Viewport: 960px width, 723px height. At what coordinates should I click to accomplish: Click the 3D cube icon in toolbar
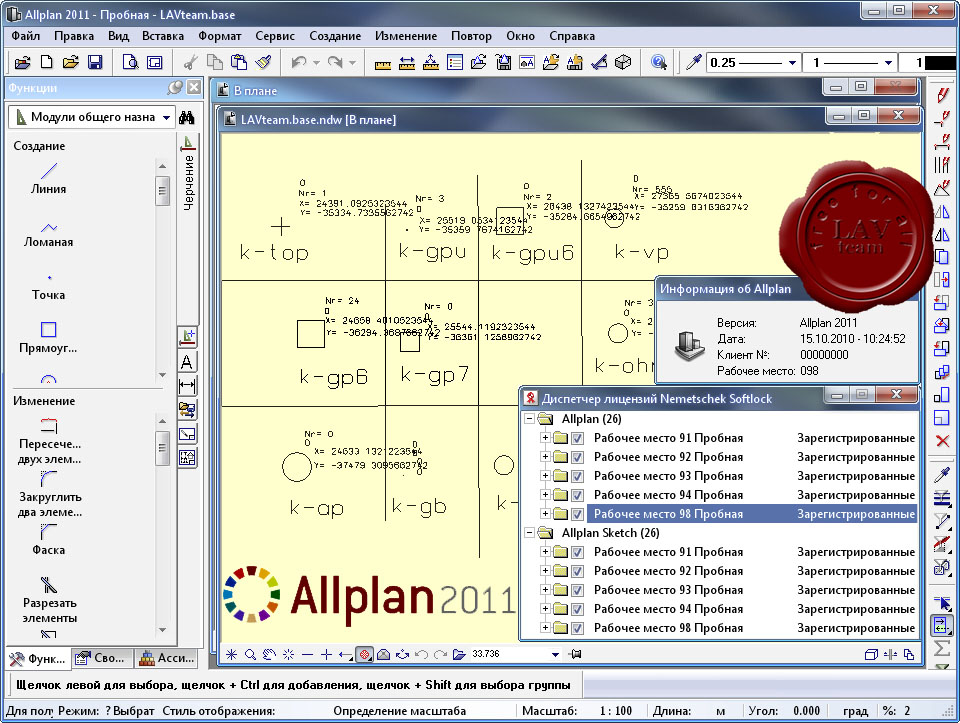623,62
